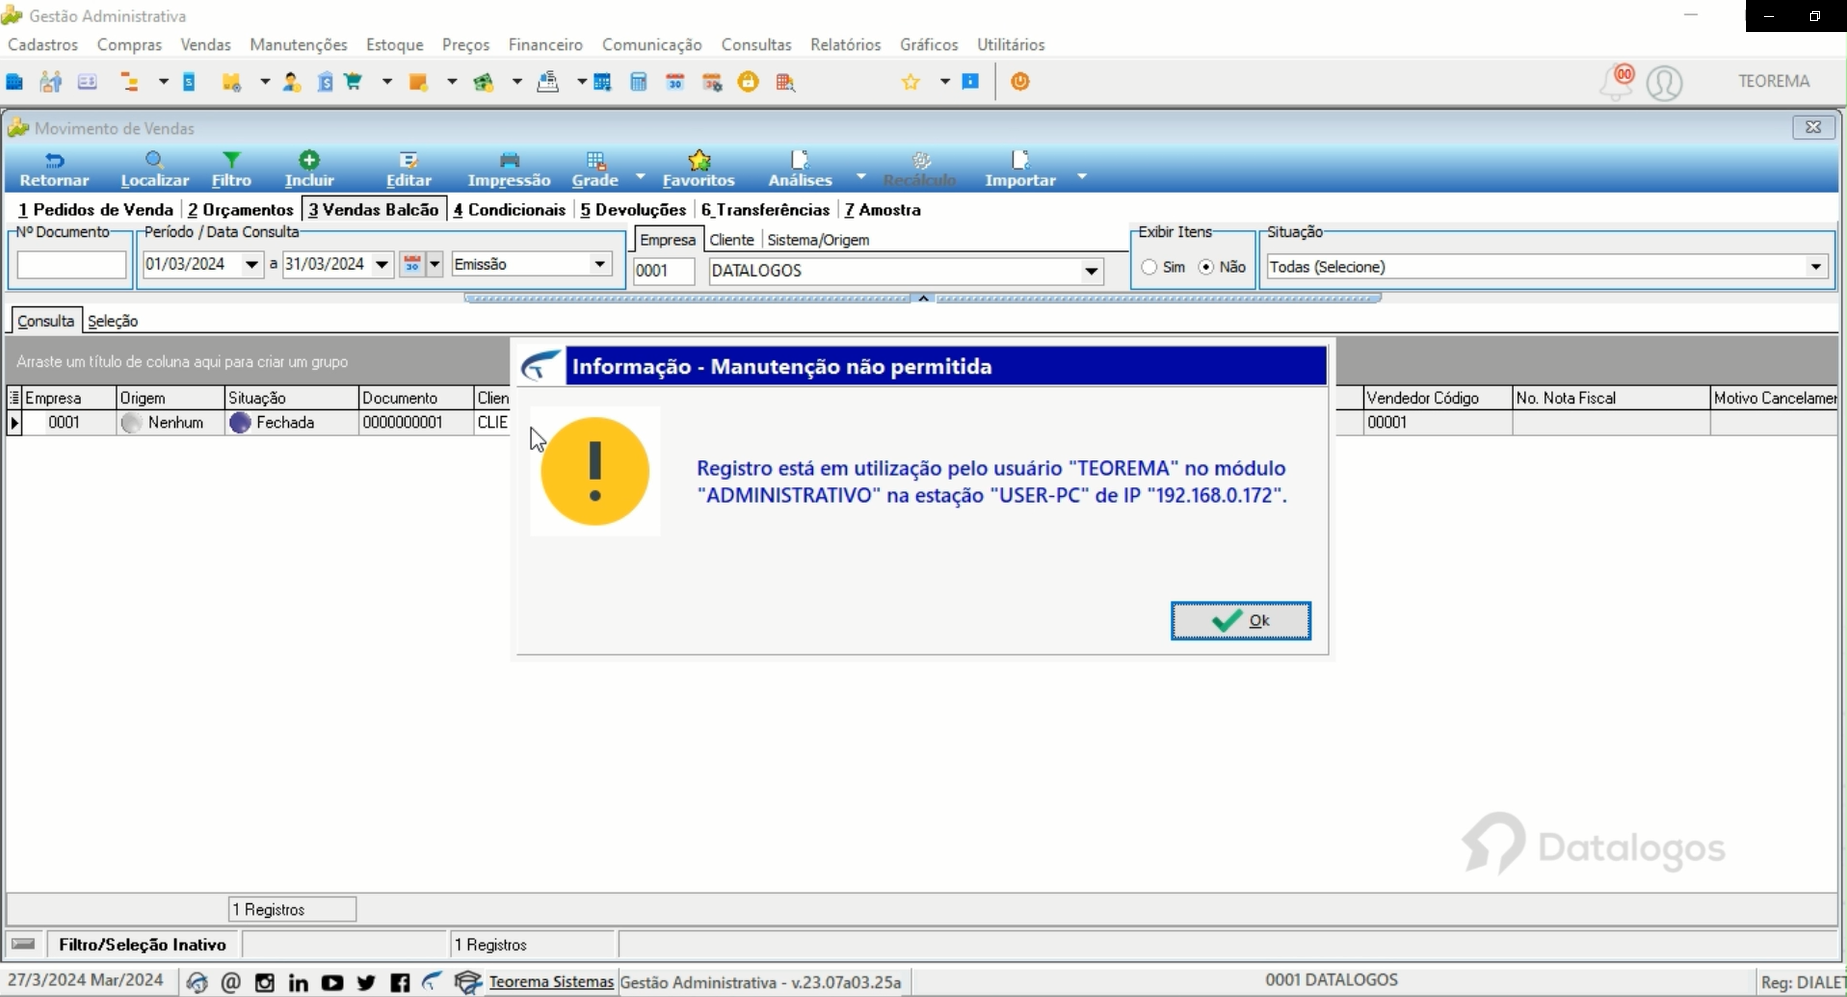
Task: Click the shopping cart toolbar icon
Action: click(353, 82)
